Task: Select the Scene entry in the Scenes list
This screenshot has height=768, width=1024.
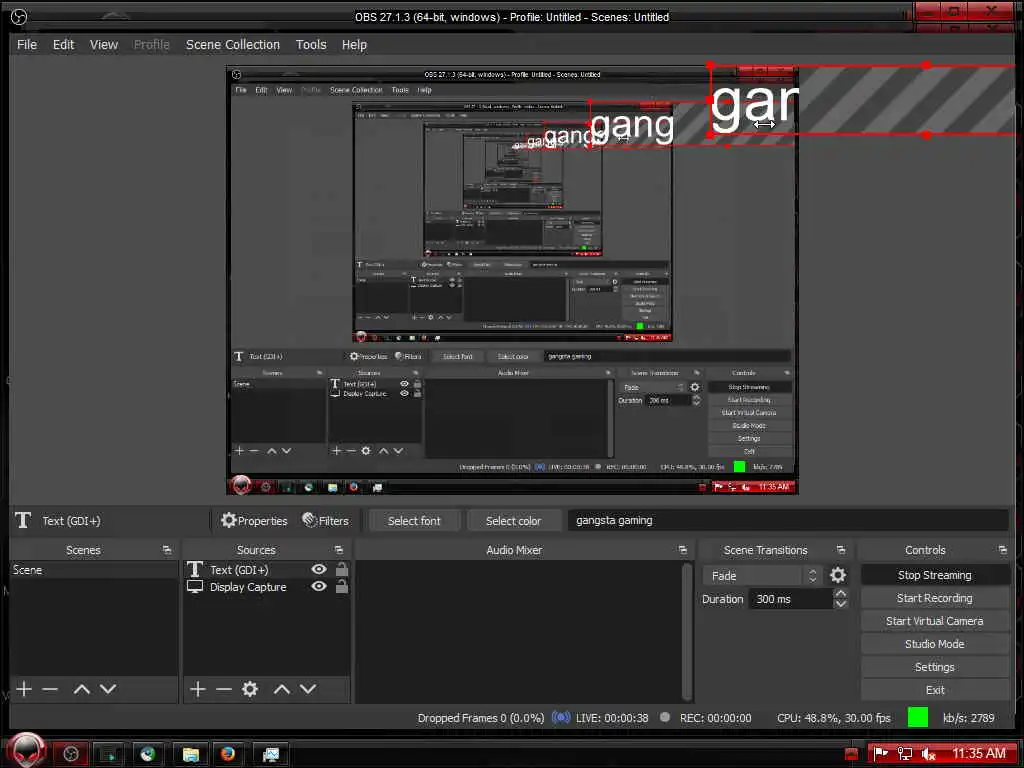Action: click(93, 569)
